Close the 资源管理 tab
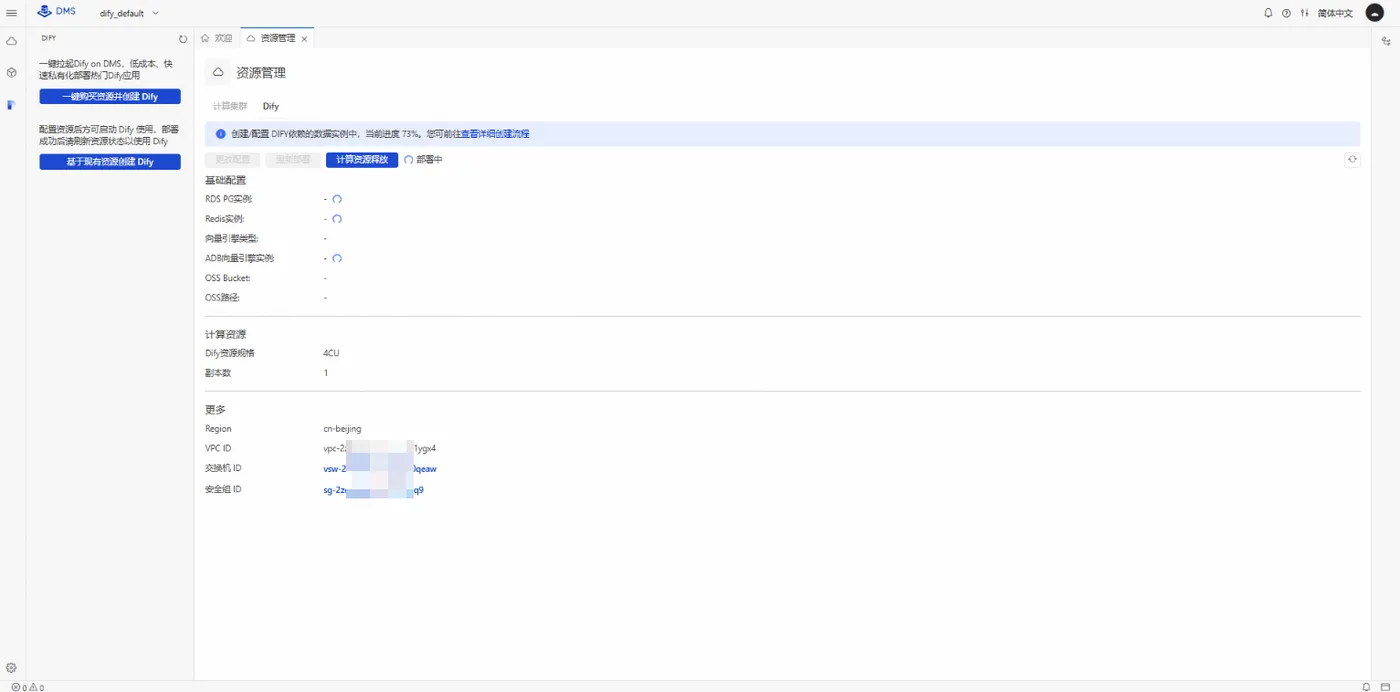1400x692 pixels. (x=305, y=39)
